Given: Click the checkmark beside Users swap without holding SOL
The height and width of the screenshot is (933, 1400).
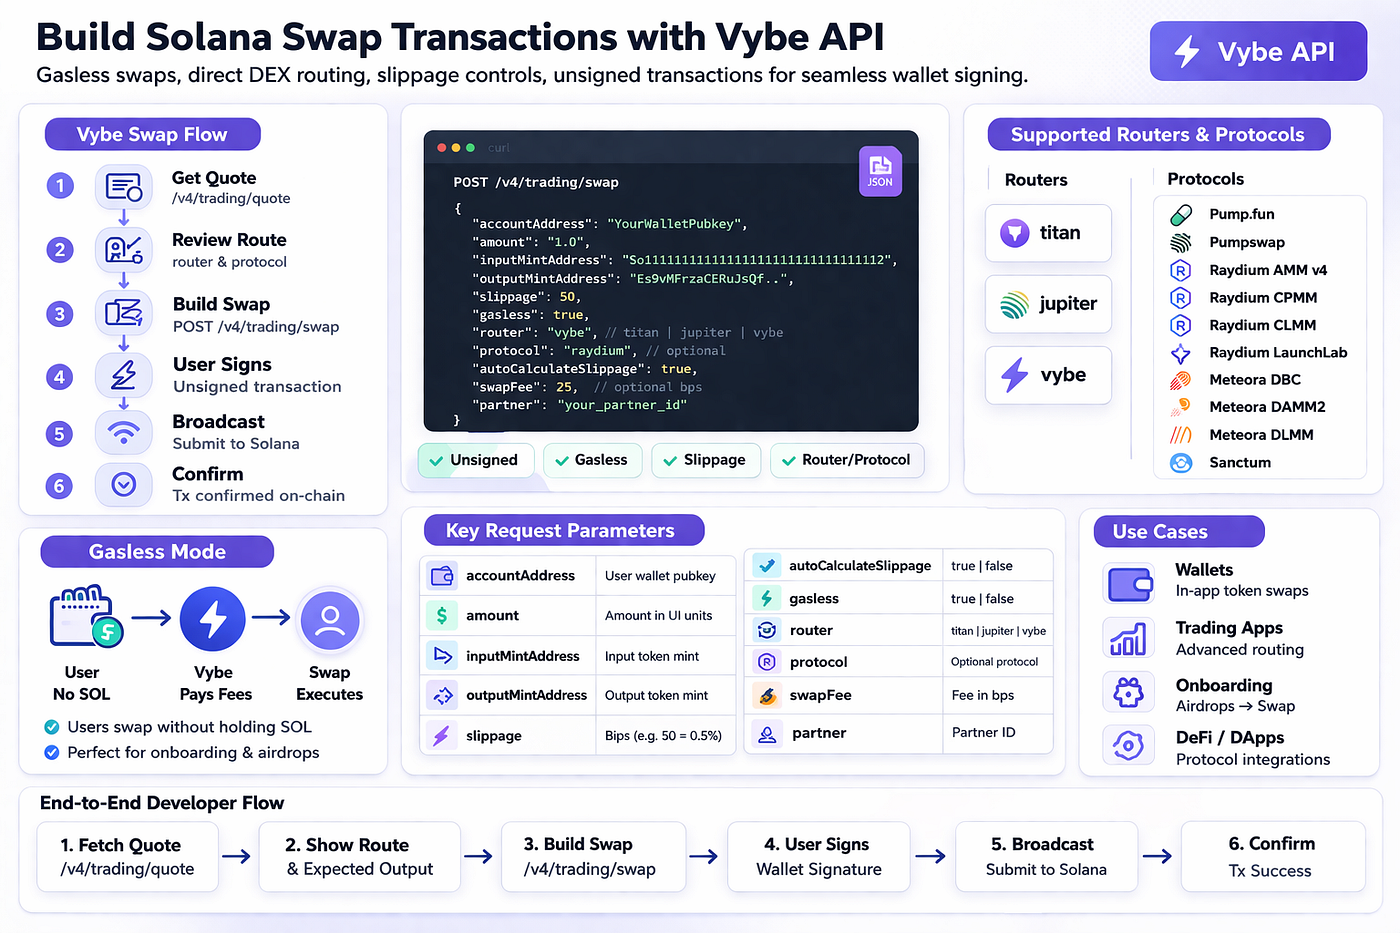Looking at the screenshot, I should pos(52,727).
